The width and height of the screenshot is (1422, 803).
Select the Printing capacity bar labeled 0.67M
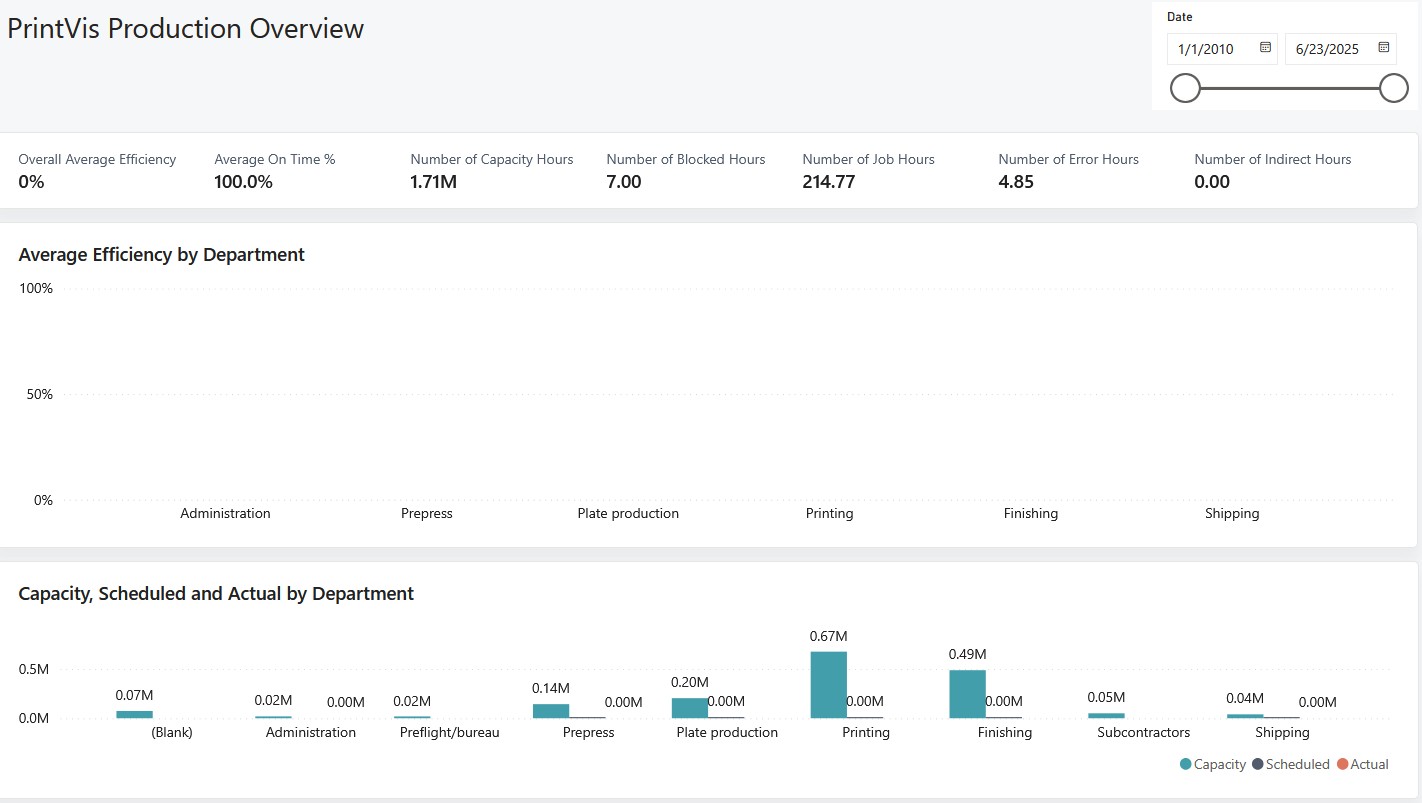[x=829, y=685]
